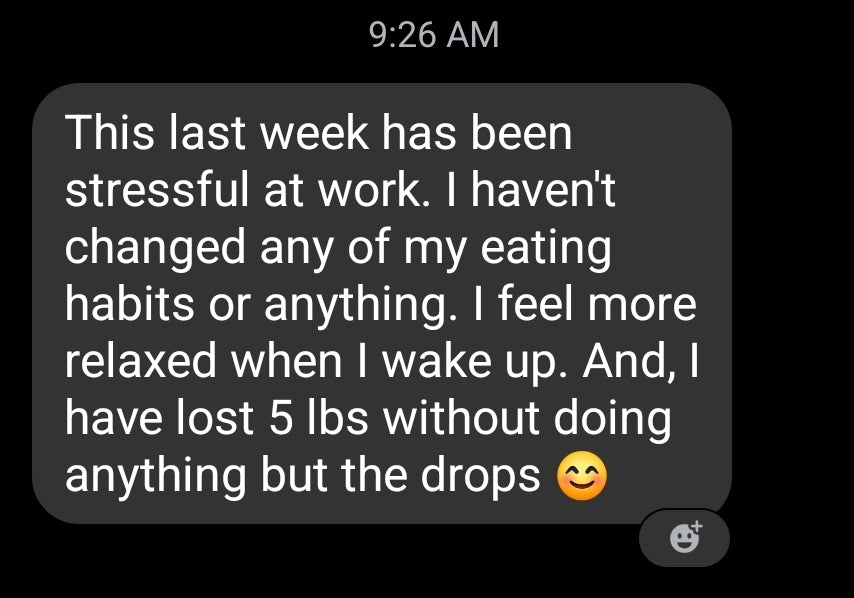Image resolution: width=854 pixels, height=598 pixels.
Task: Click the smiling face emoji in message
Action: tap(580, 476)
